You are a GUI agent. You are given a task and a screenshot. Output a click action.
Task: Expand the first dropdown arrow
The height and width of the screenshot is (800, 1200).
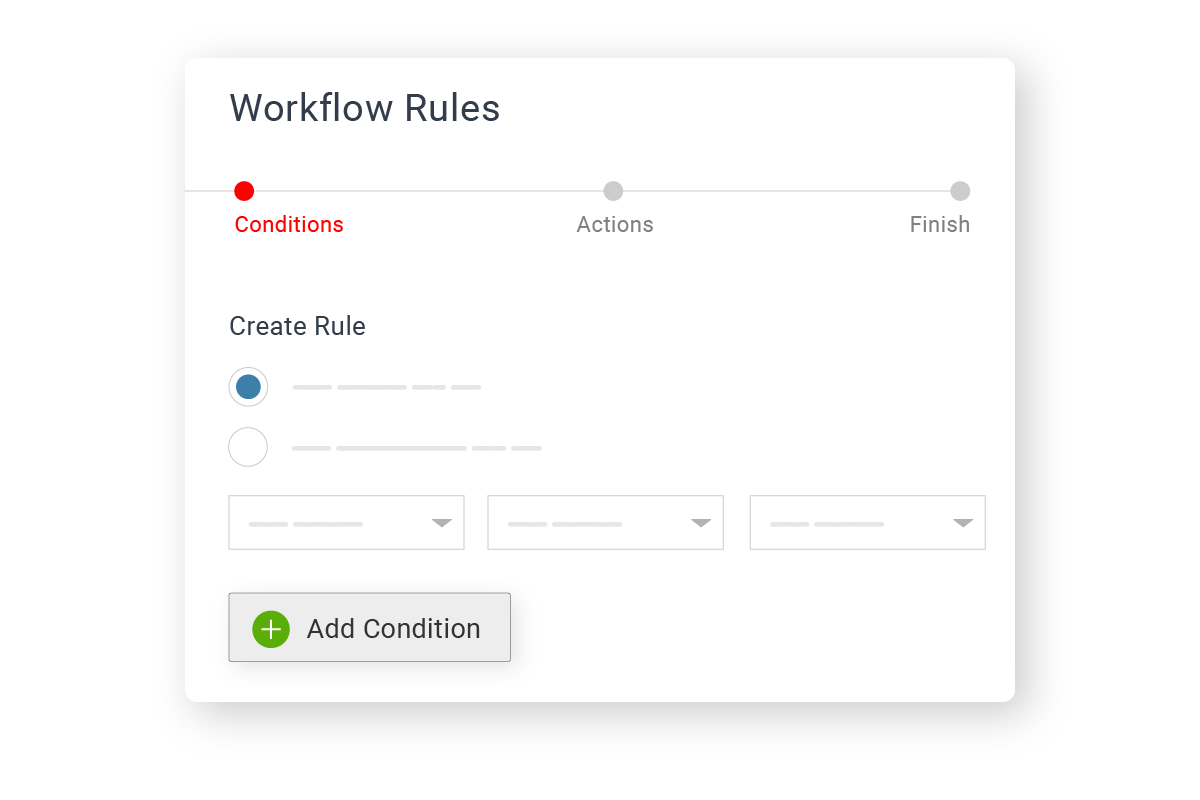tap(442, 523)
